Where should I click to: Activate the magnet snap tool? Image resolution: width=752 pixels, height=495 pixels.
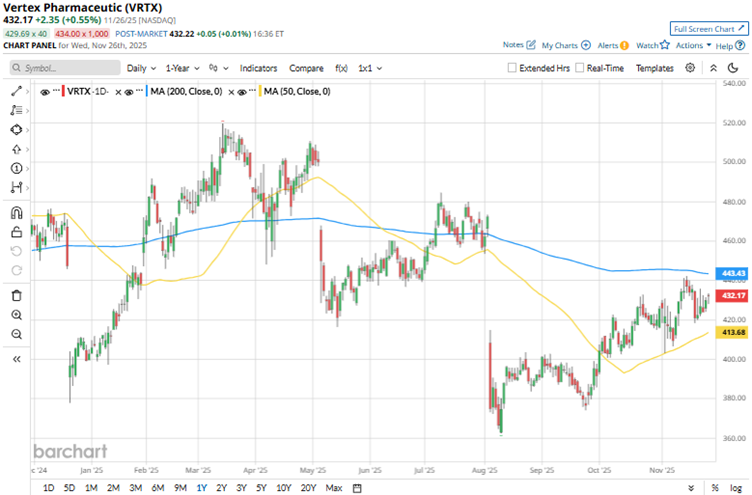coord(17,212)
